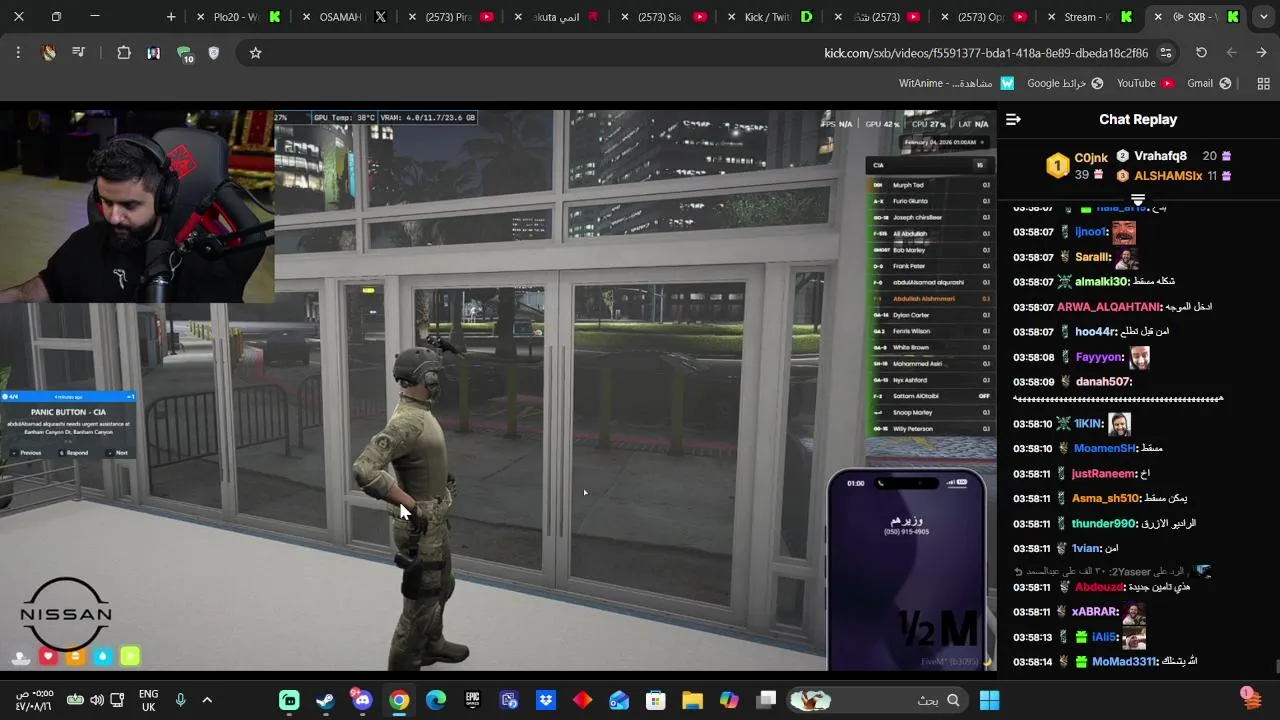
Task: Click username ARWA_ALQAHTANI in chat
Action: (1109, 307)
